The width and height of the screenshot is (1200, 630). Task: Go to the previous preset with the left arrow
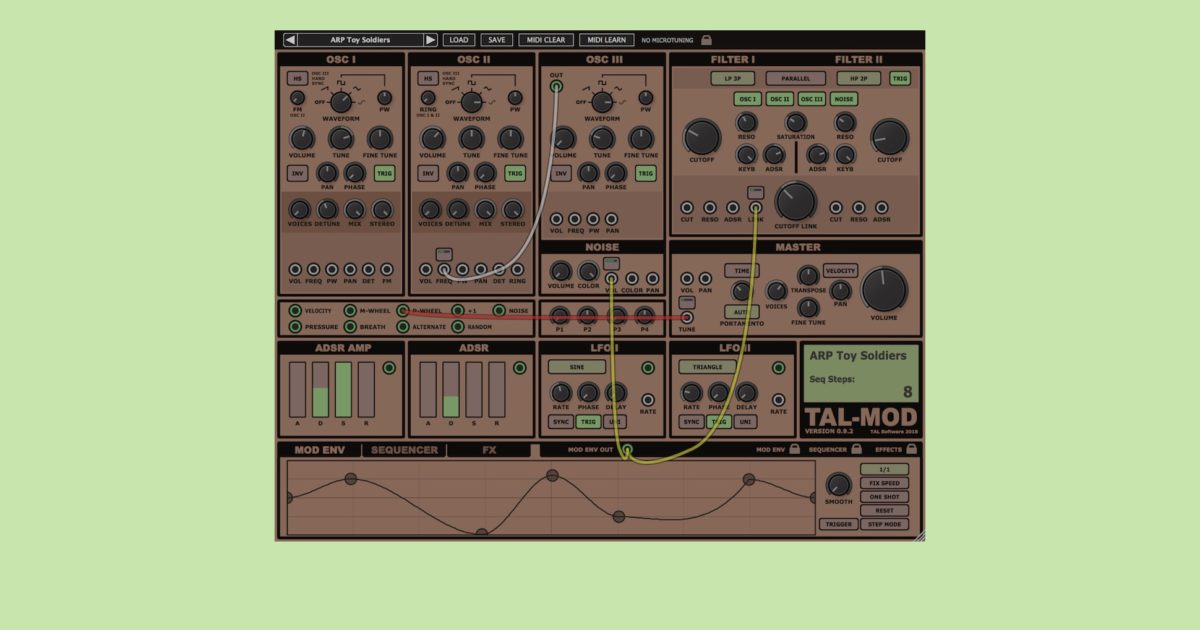(x=290, y=40)
